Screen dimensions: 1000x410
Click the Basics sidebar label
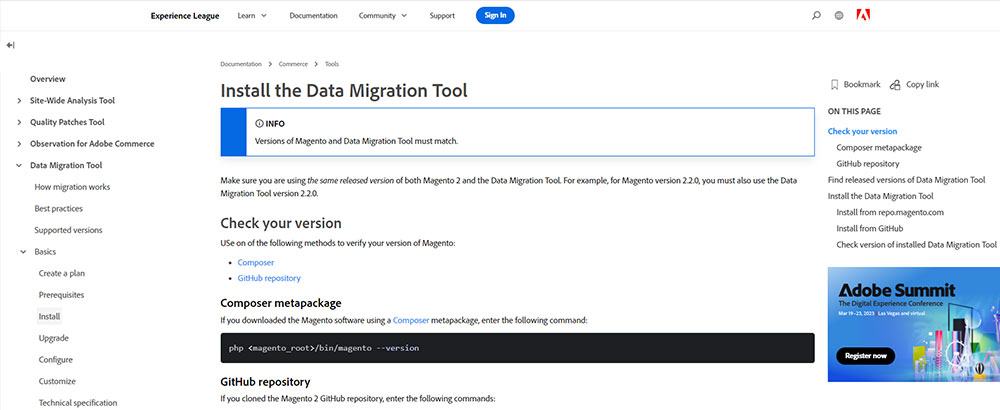(x=45, y=252)
